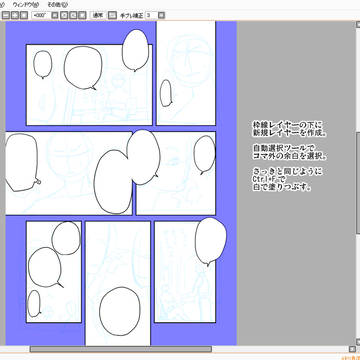Click the reset zoom button
The width and height of the screenshot is (360, 360).
click(24, 15)
